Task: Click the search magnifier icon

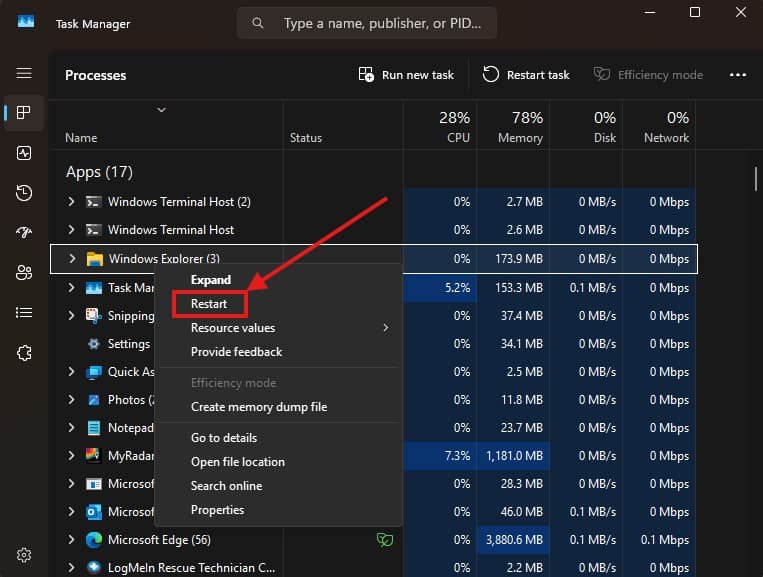Action: click(258, 23)
